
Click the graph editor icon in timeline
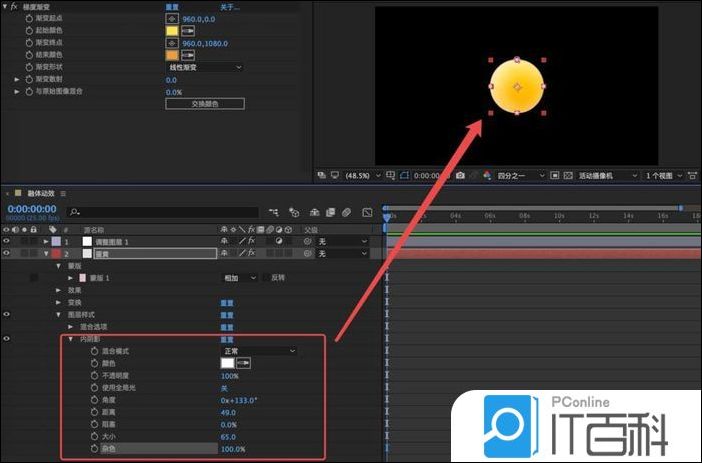point(365,212)
